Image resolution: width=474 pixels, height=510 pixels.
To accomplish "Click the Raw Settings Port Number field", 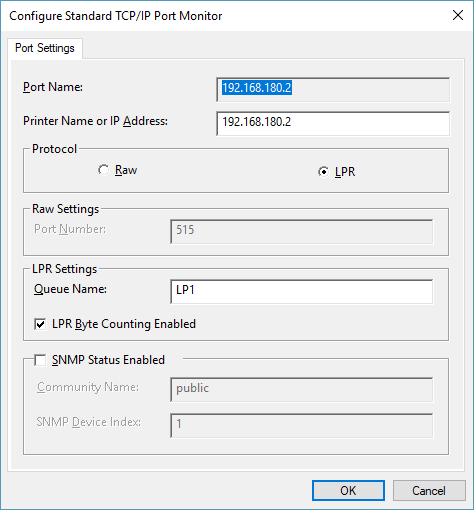I will [302, 231].
